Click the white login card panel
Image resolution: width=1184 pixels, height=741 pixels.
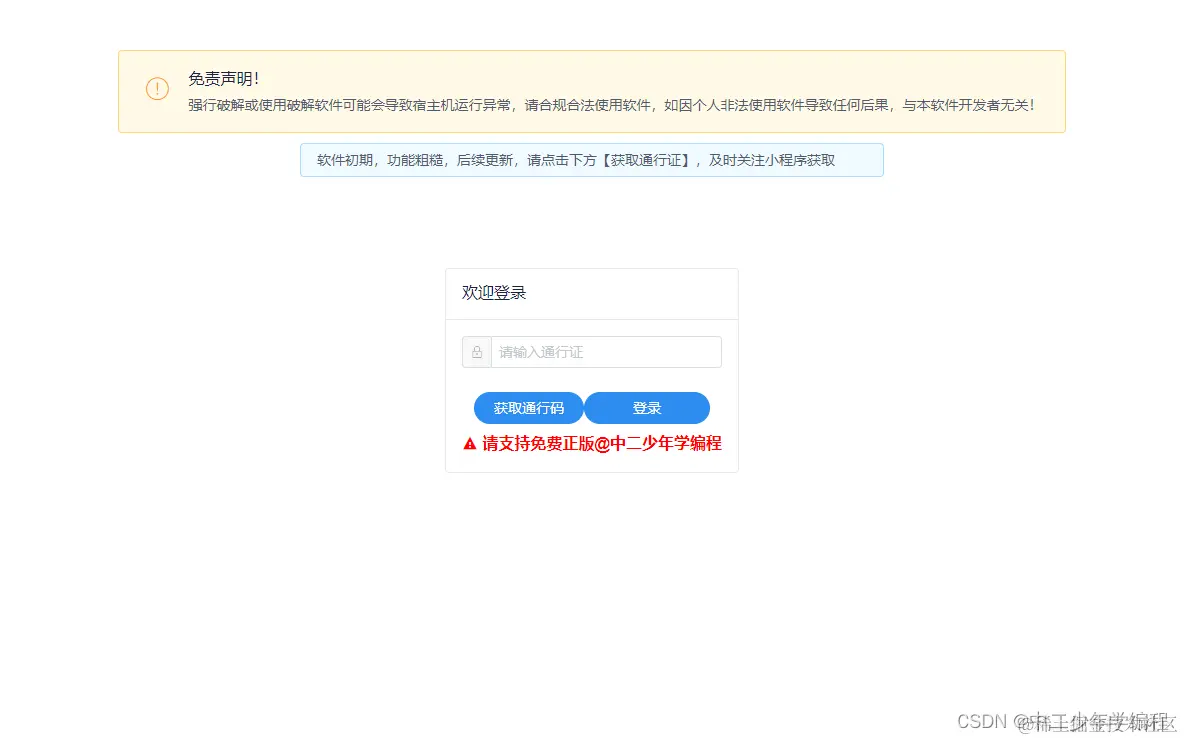591,370
